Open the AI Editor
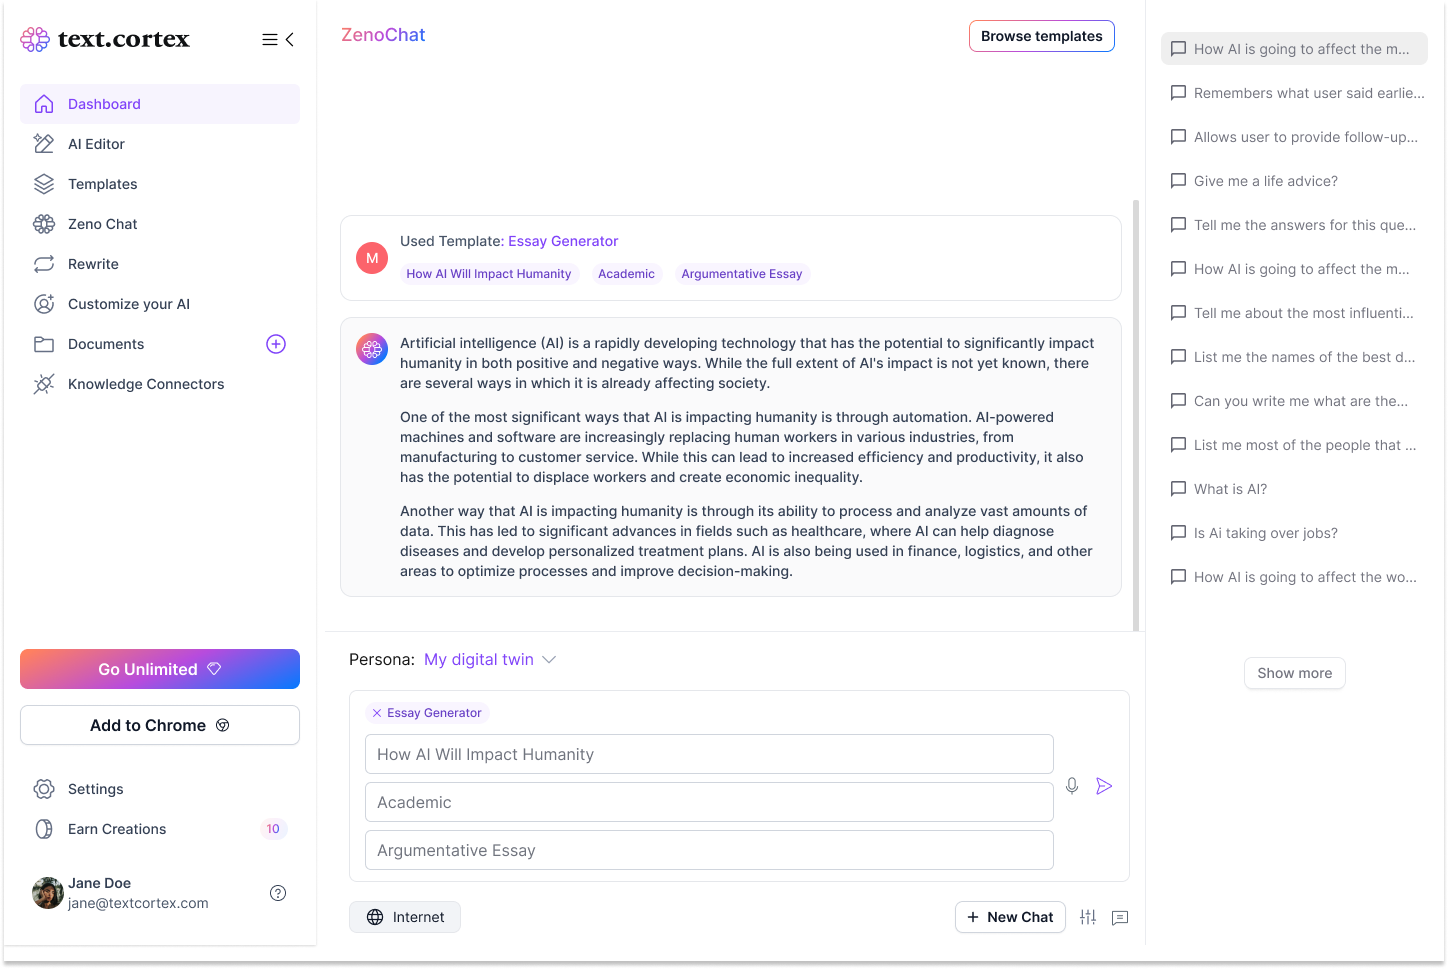The width and height of the screenshot is (1448, 969). 96,144
